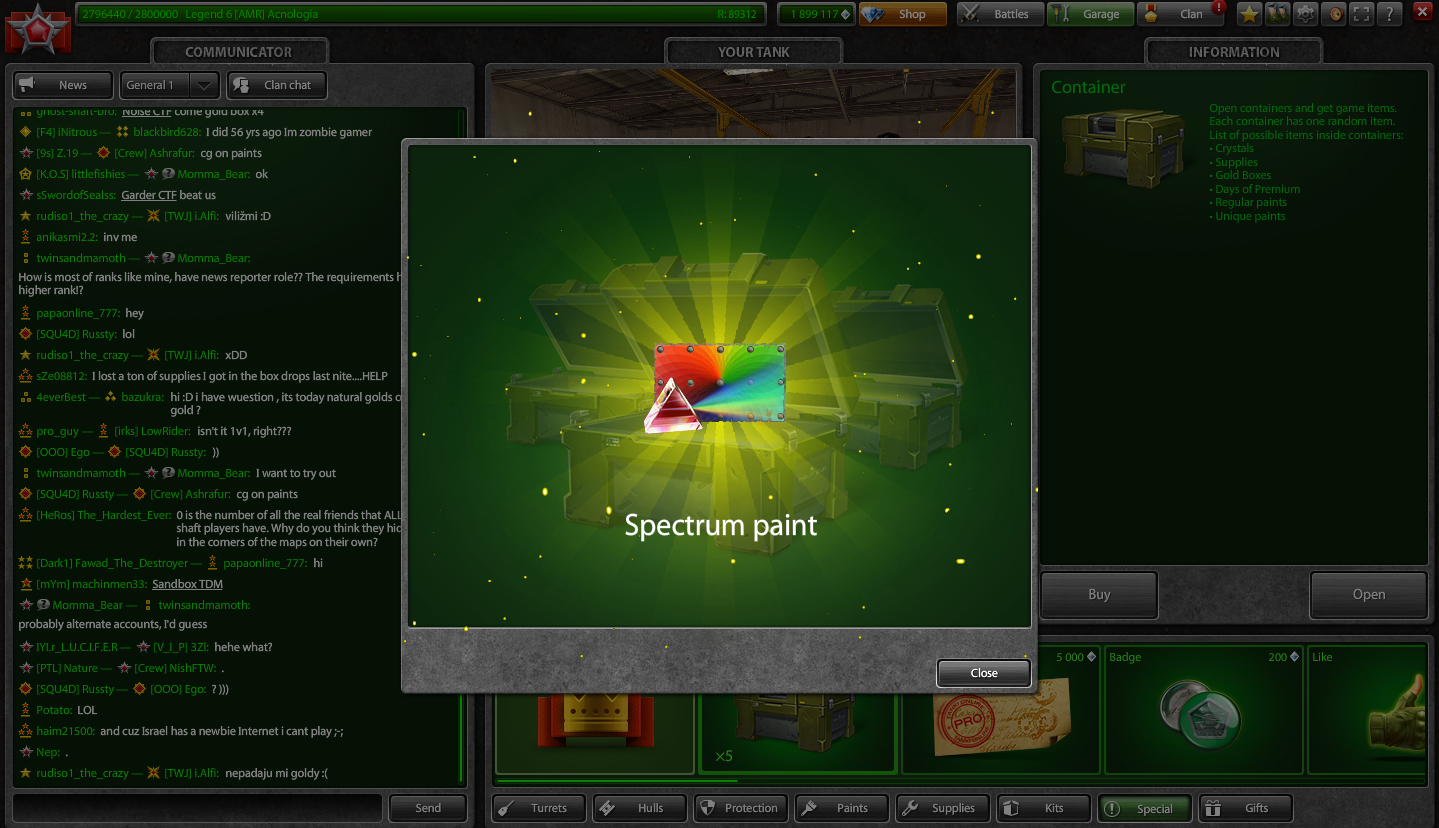
Task: Click username sSwordofSealss in chat
Action: (75, 195)
